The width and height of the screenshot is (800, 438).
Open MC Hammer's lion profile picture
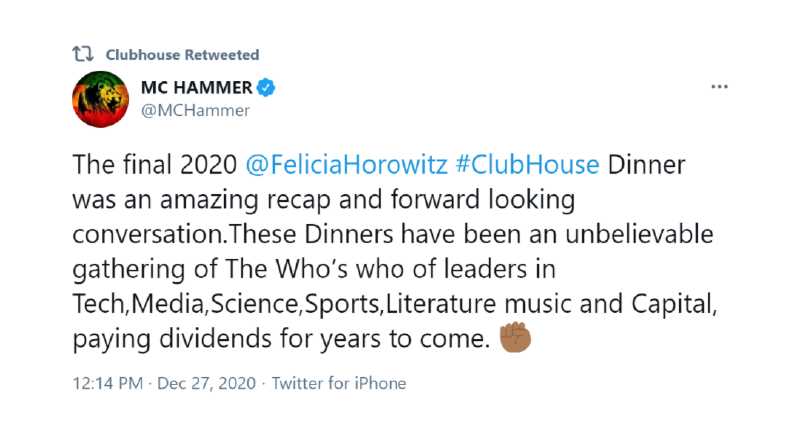[x=98, y=100]
